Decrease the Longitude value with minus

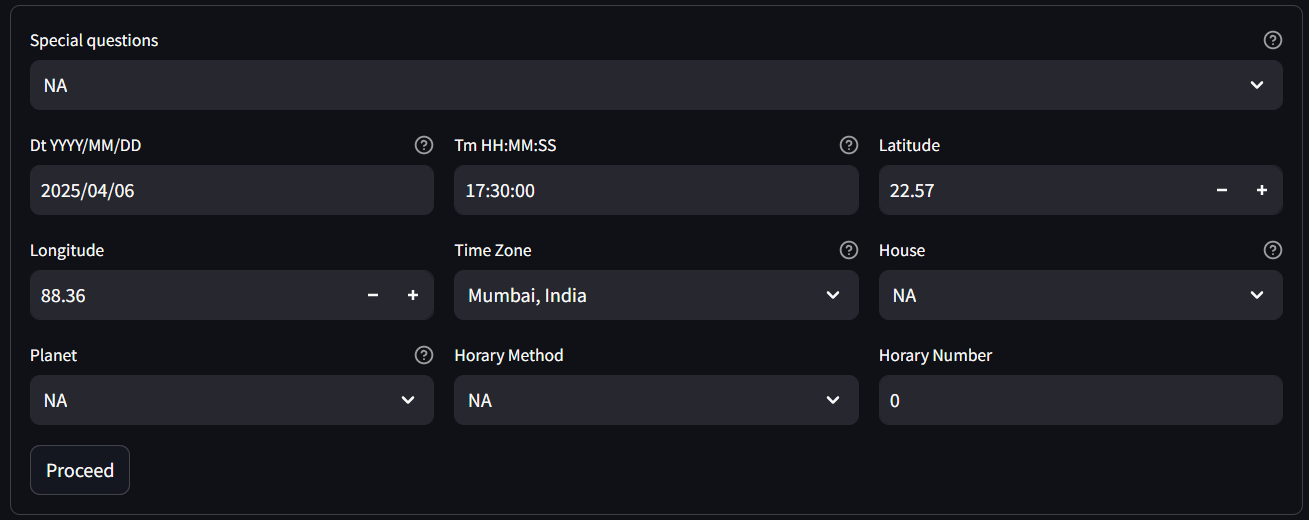pos(373,295)
